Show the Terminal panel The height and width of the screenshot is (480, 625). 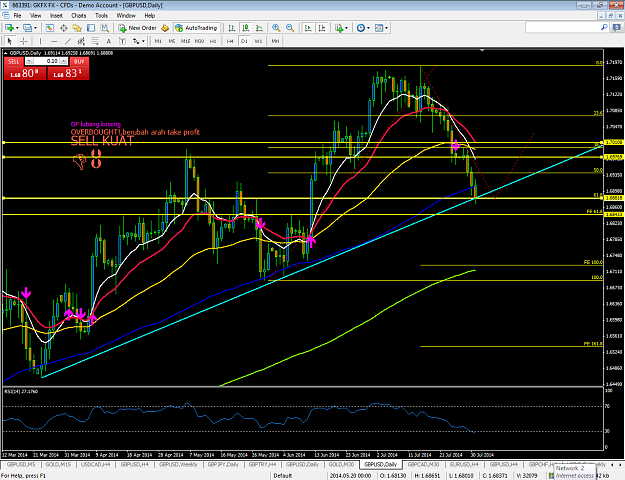[x=91, y=28]
